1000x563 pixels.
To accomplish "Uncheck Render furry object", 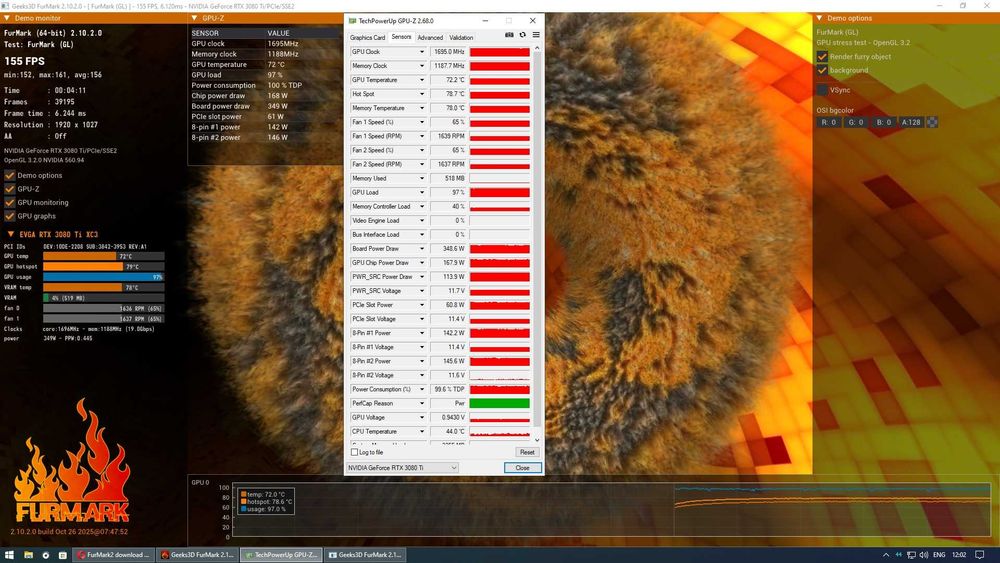I will pos(822,57).
